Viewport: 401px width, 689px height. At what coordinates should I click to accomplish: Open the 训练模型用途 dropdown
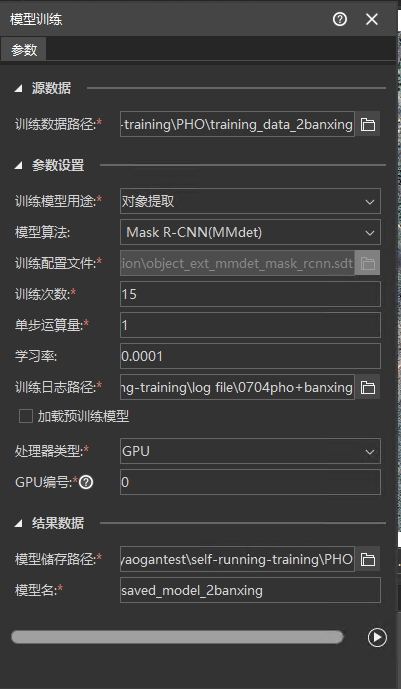(x=250, y=201)
